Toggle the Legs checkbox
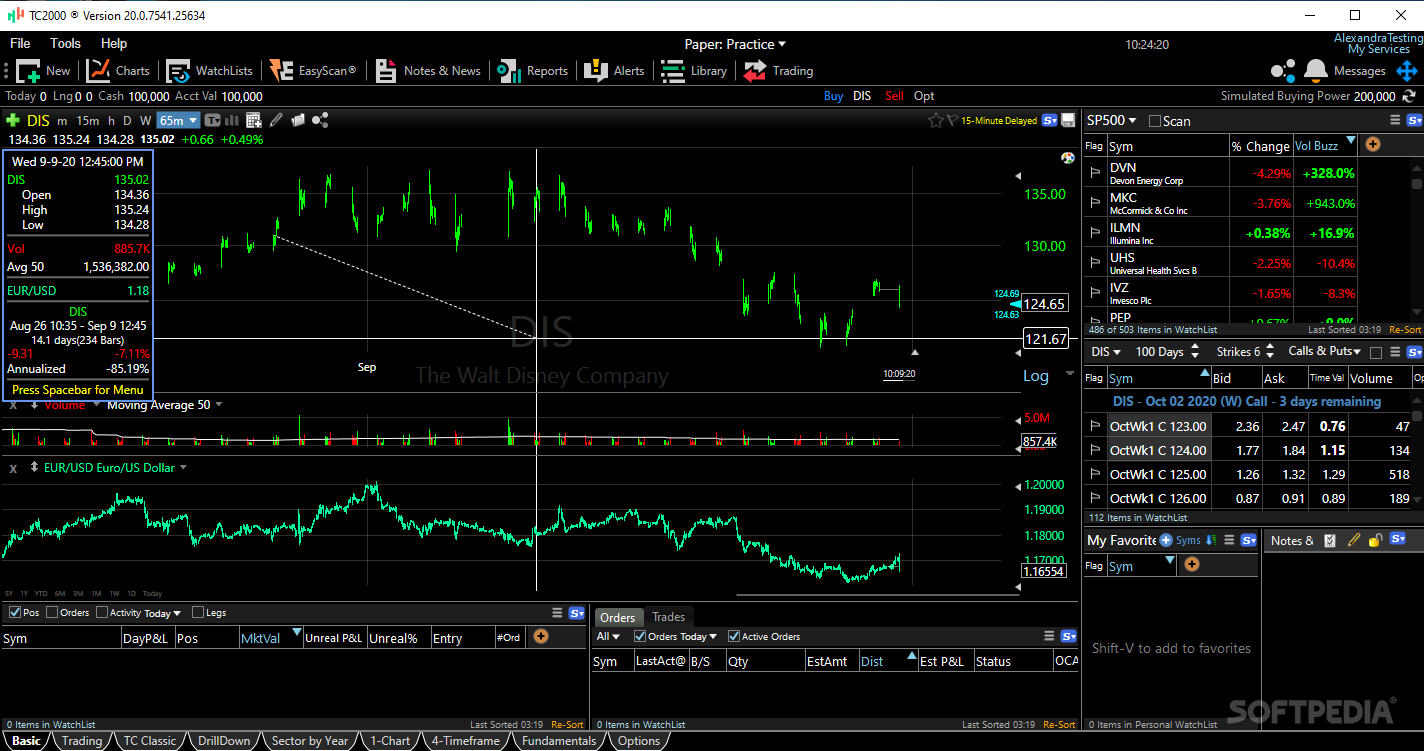 pos(198,612)
